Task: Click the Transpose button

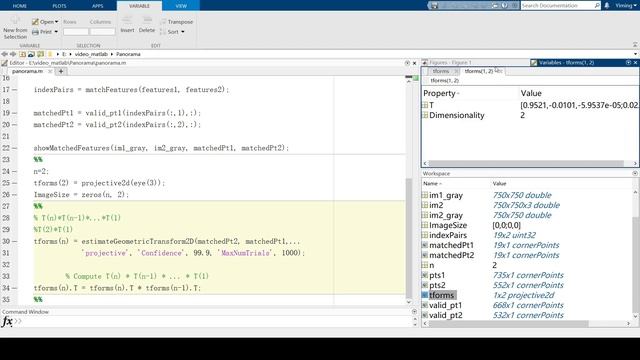Action: (x=177, y=22)
